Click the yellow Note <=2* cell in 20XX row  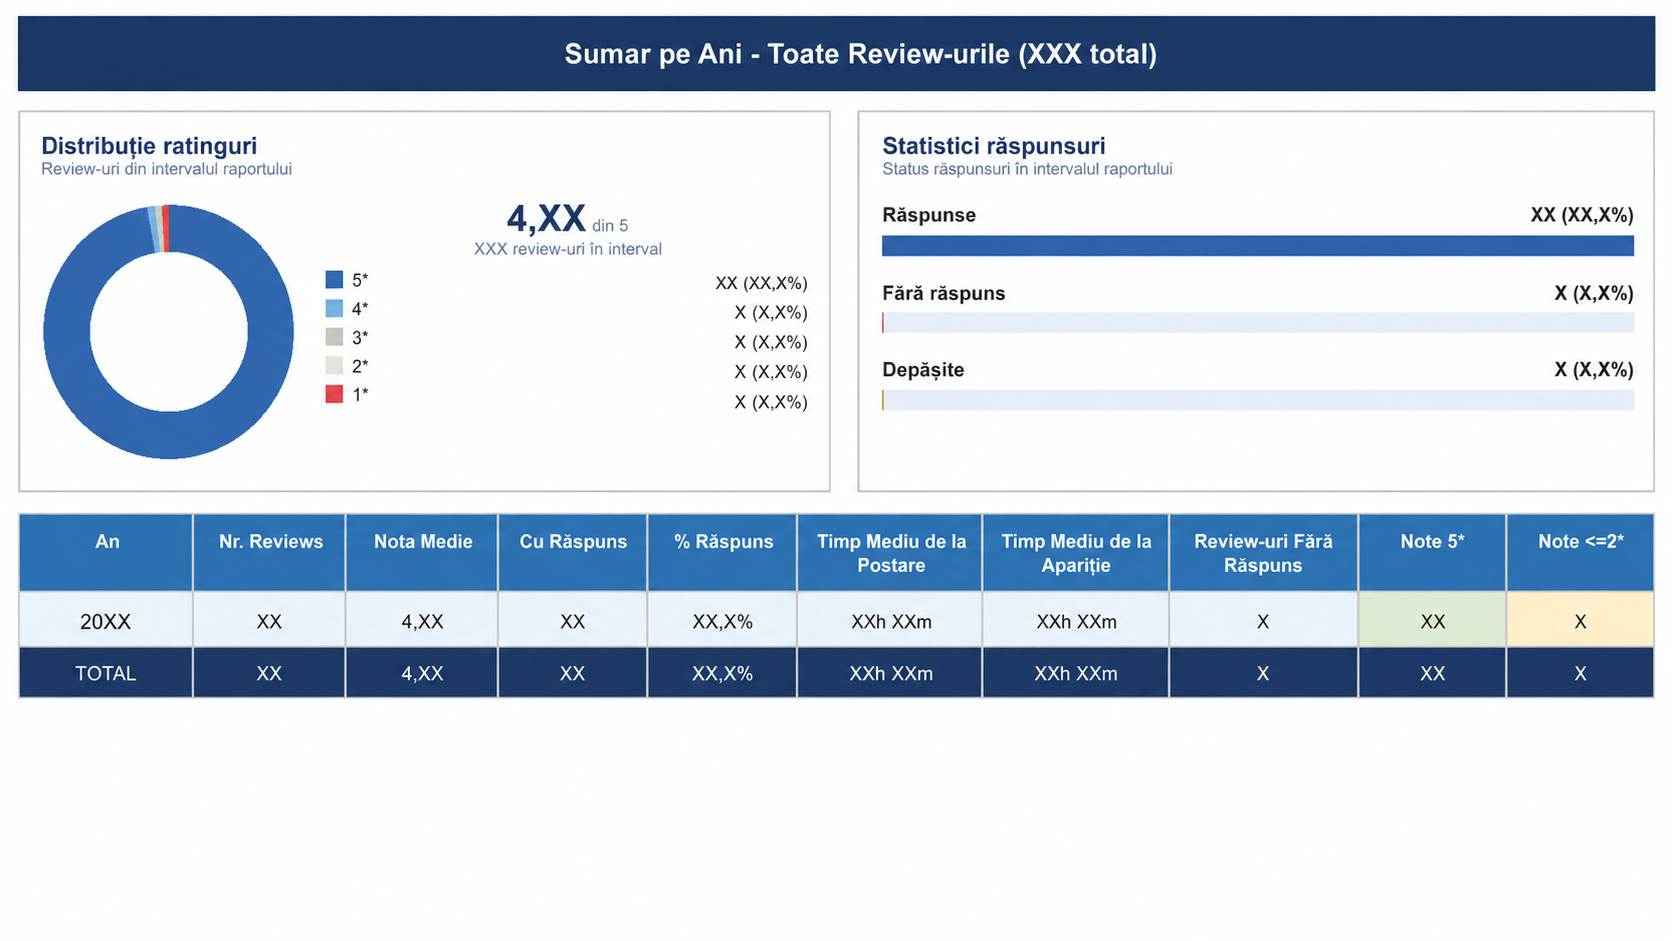click(1580, 621)
